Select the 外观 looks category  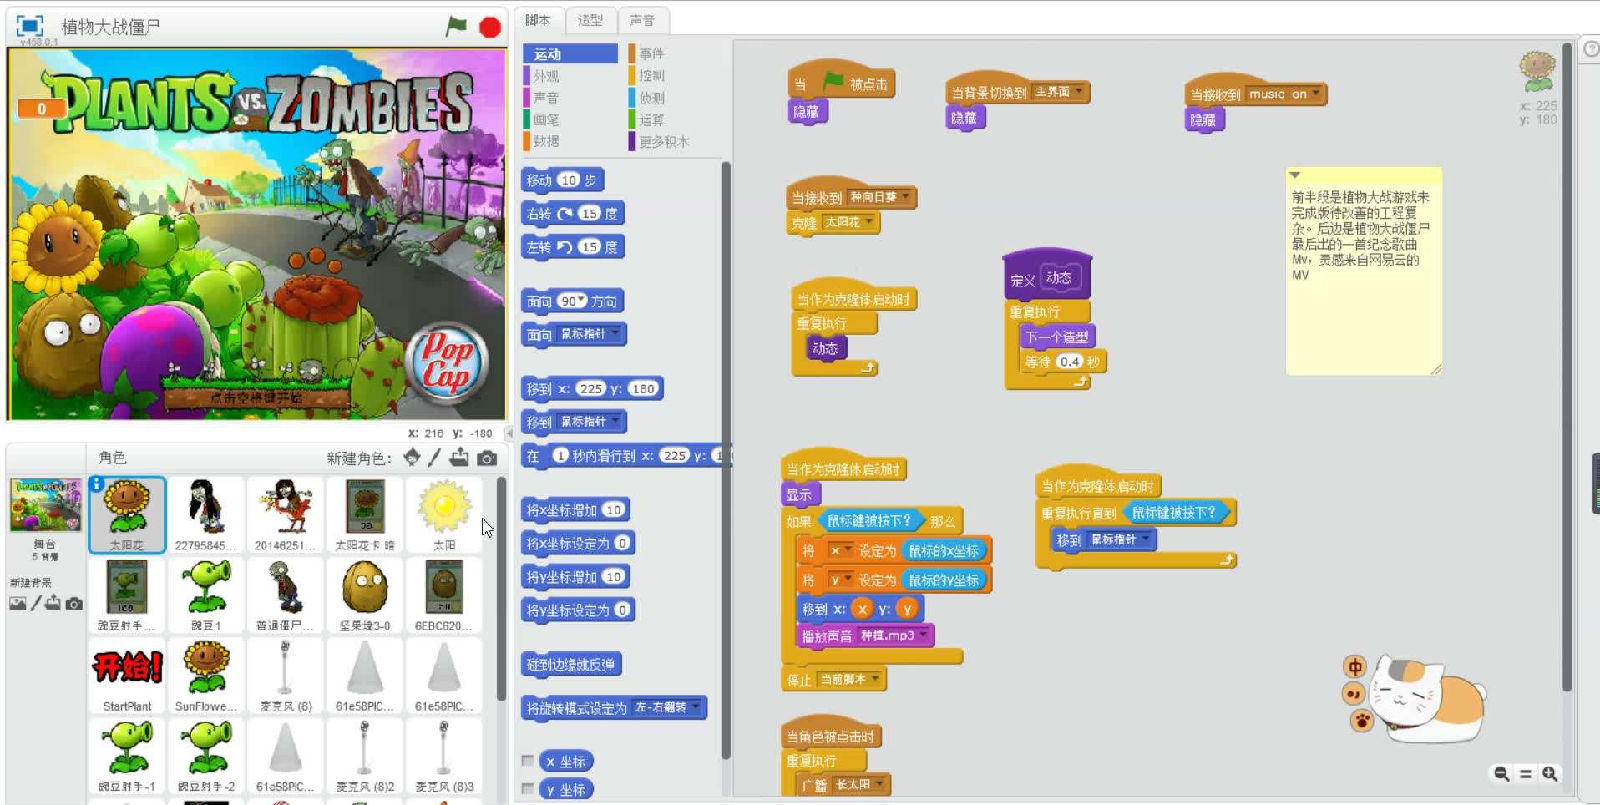click(x=570, y=76)
